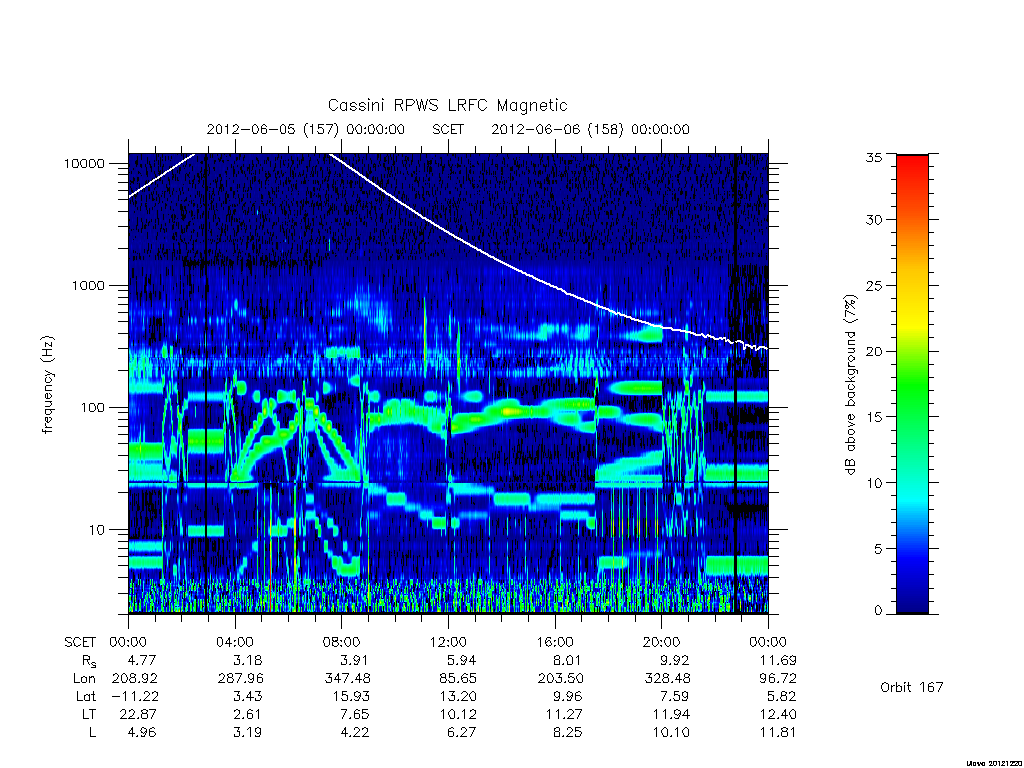Click Lat value -11.22
The height and width of the screenshot is (768, 1024).
coord(135,696)
